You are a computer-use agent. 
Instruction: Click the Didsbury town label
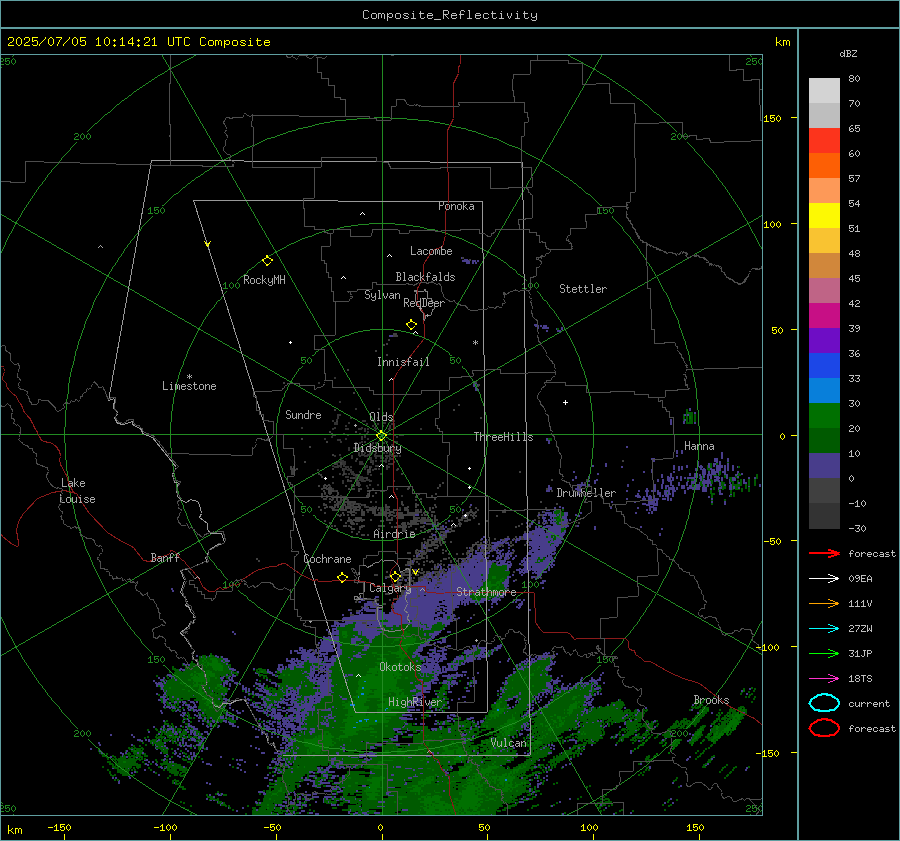coord(377,448)
